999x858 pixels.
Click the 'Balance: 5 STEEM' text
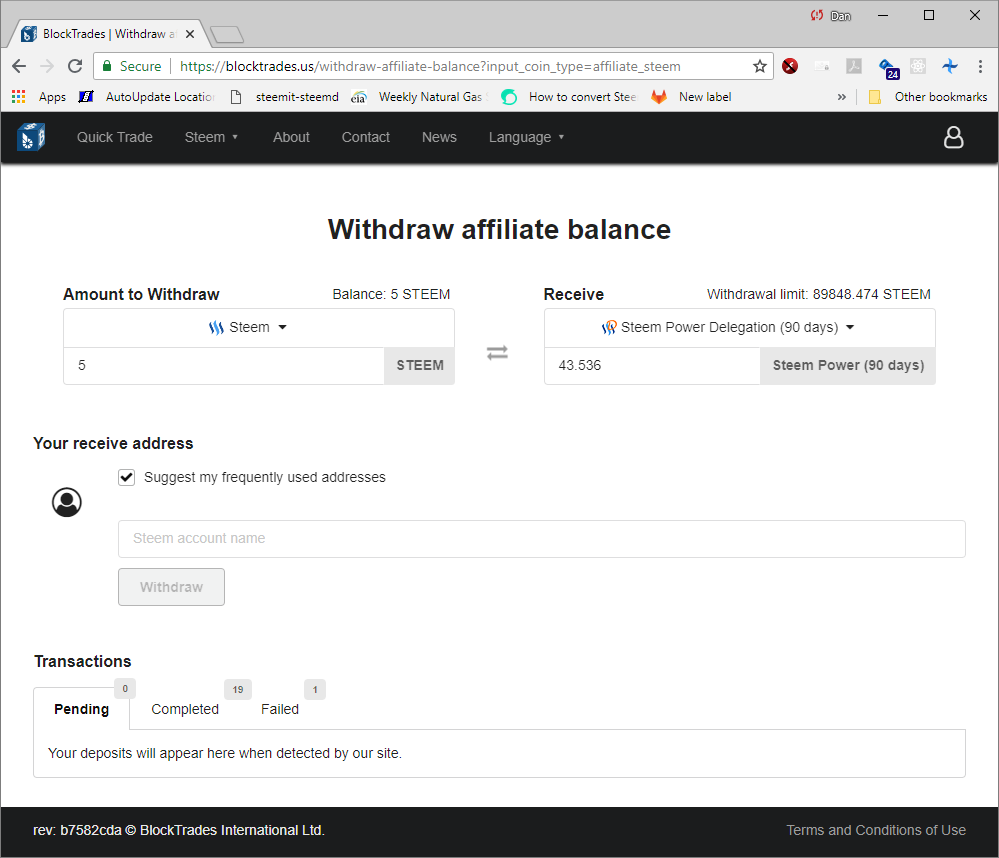(x=391, y=294)
